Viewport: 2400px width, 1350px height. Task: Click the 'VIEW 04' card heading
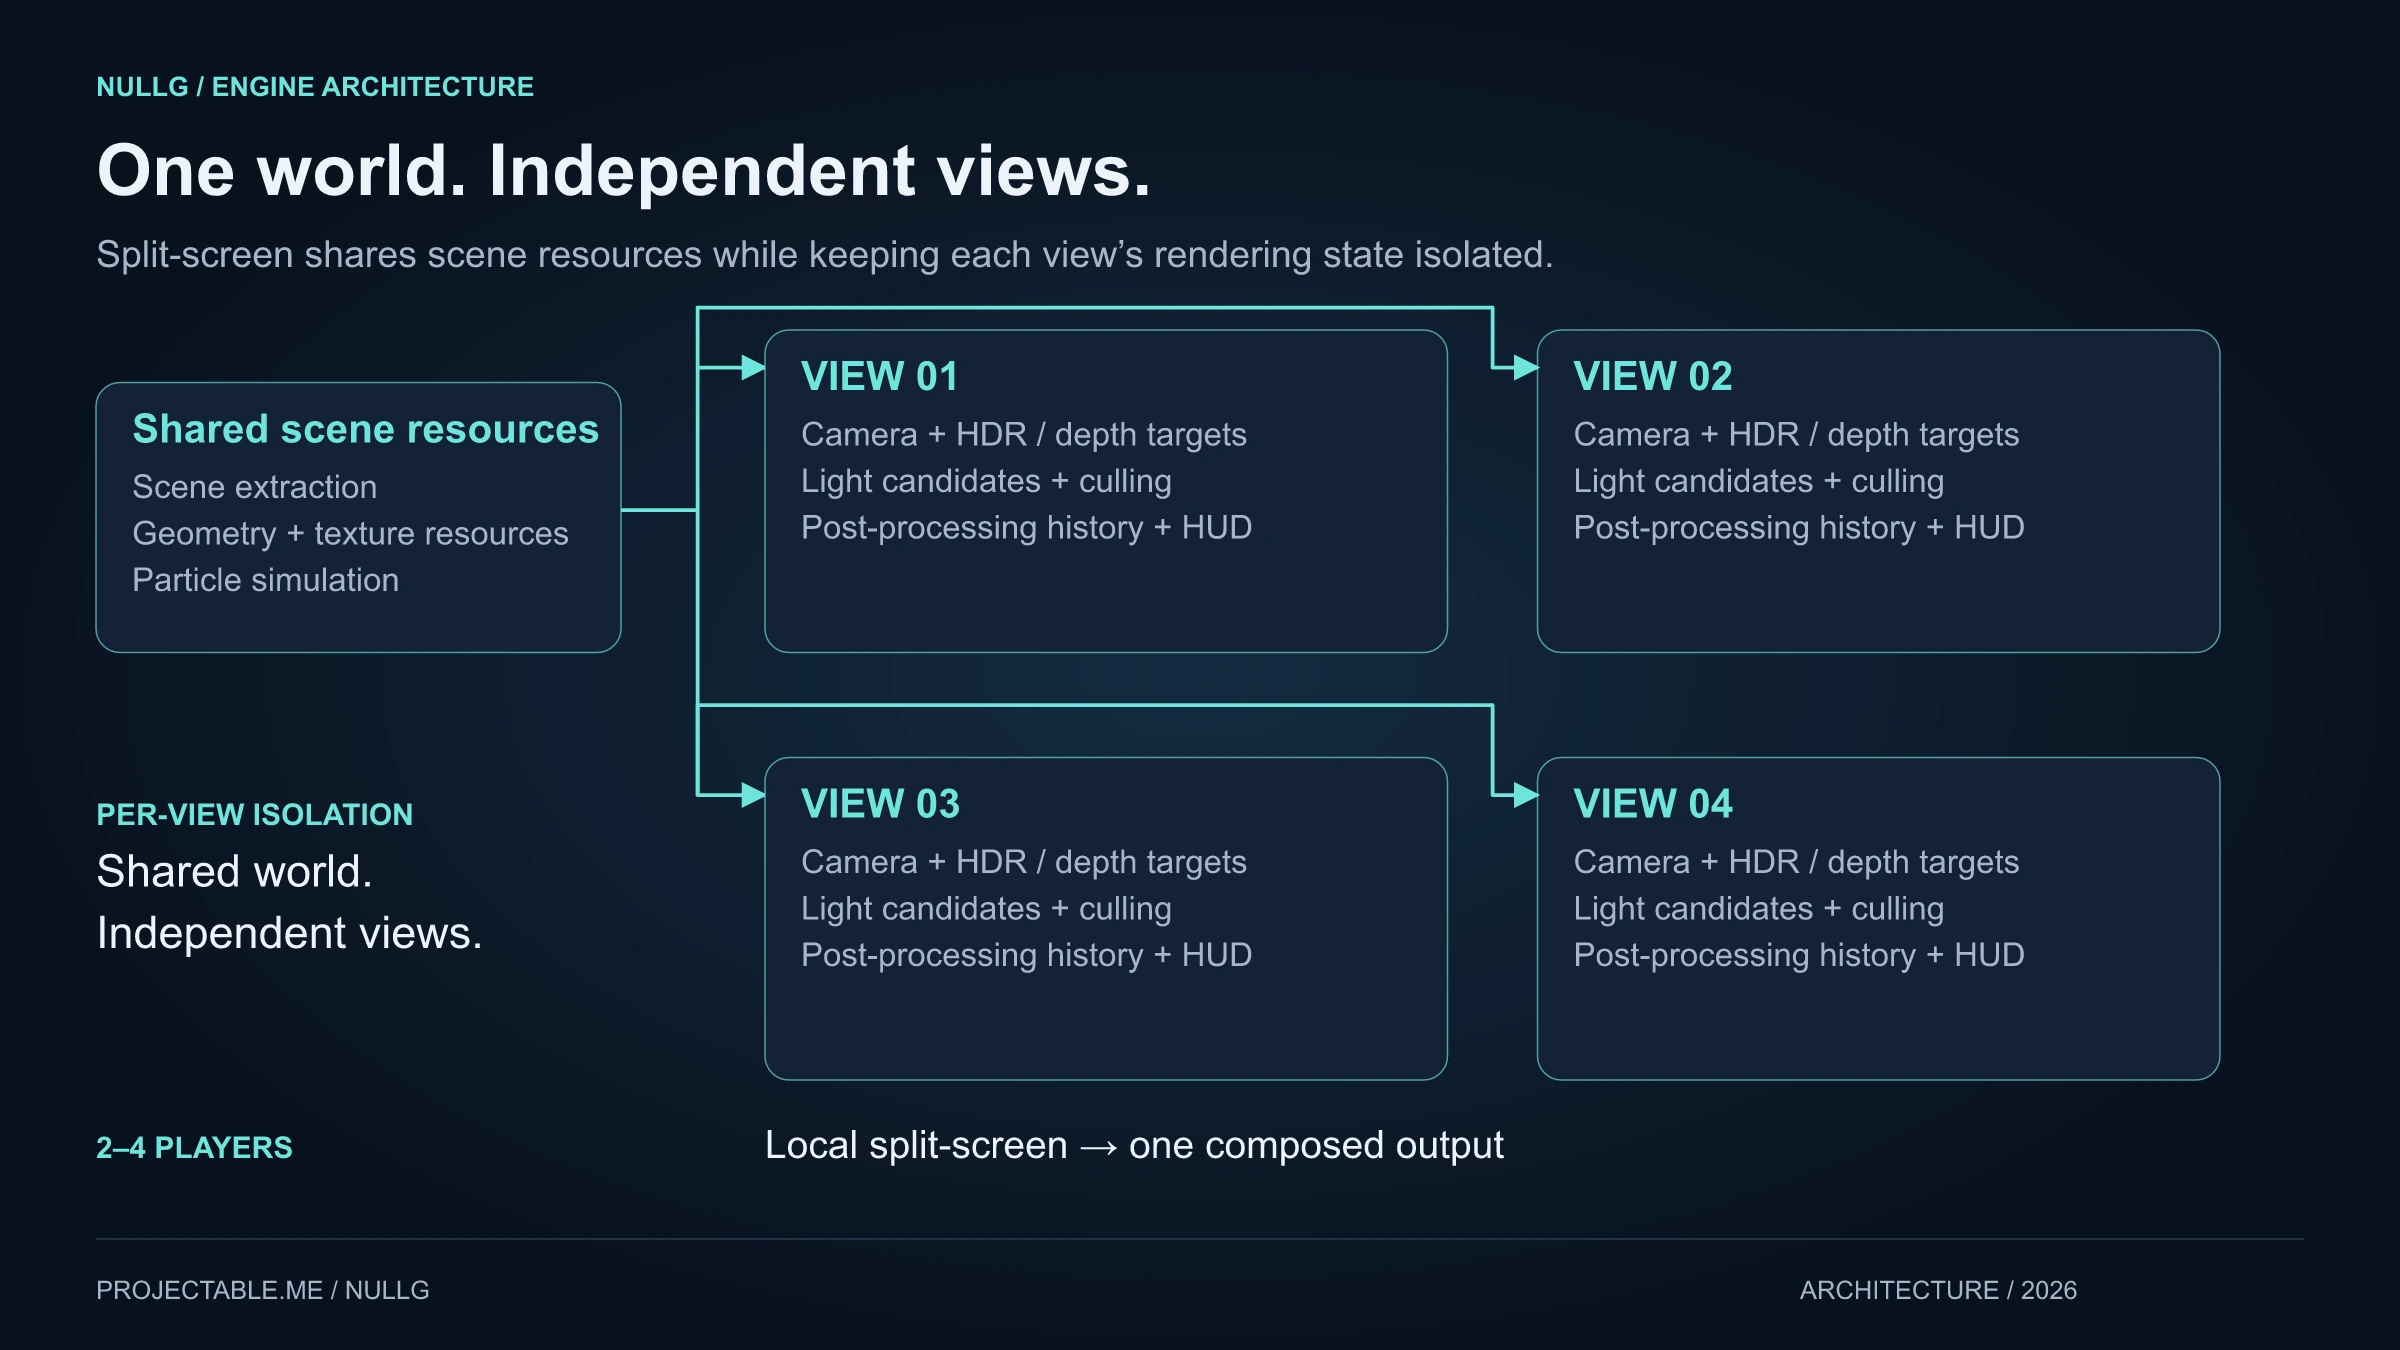pos(1653,804)
